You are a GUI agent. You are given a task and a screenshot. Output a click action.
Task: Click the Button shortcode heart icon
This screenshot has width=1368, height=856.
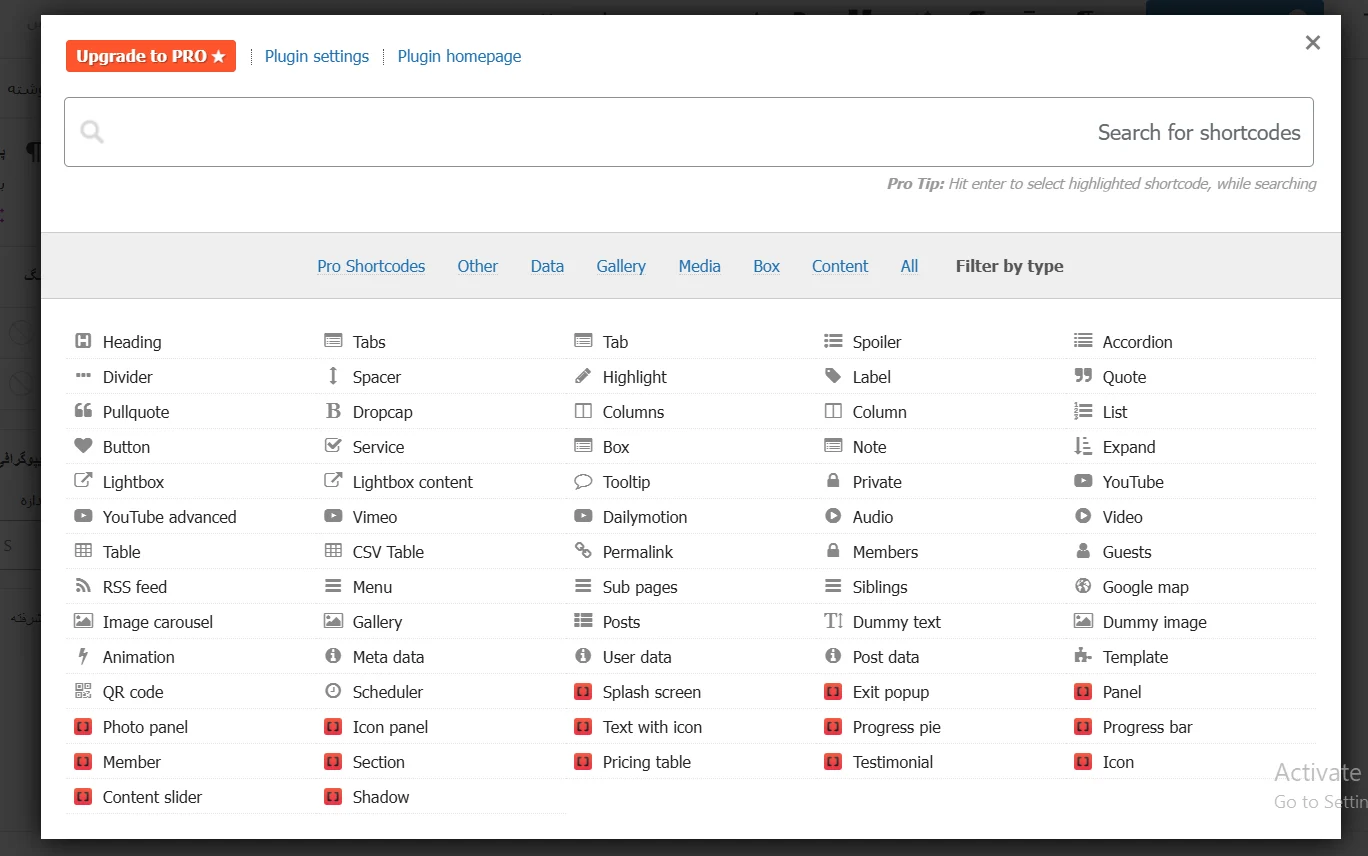click(x=84, y=447)
